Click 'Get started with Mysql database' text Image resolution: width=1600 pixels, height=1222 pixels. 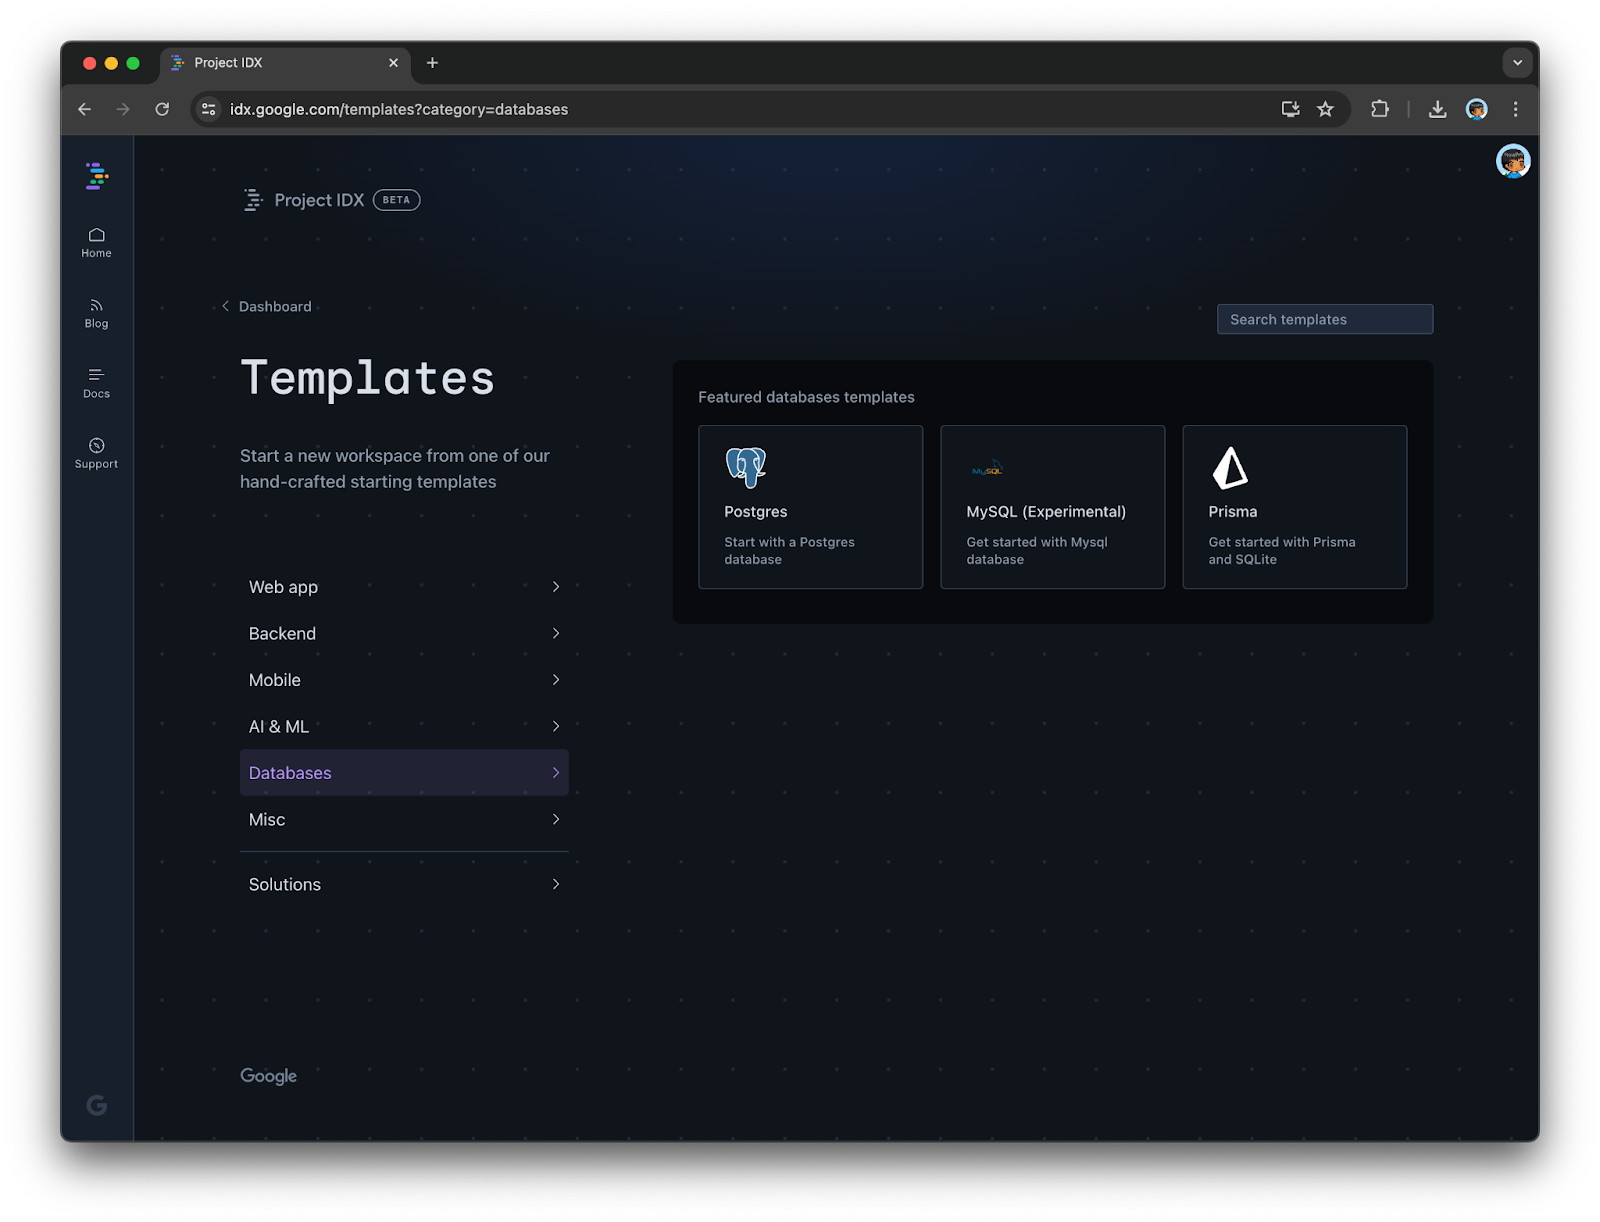[x=1037, y=551]
